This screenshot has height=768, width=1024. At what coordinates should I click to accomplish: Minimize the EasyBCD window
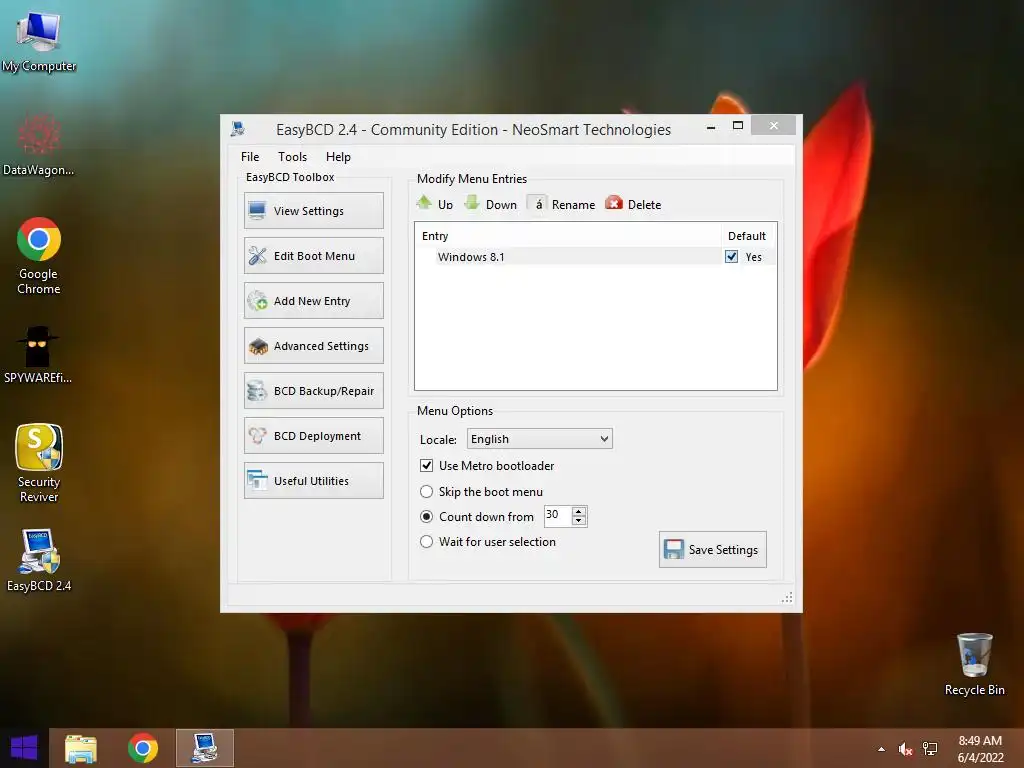(x=711, y=126)
